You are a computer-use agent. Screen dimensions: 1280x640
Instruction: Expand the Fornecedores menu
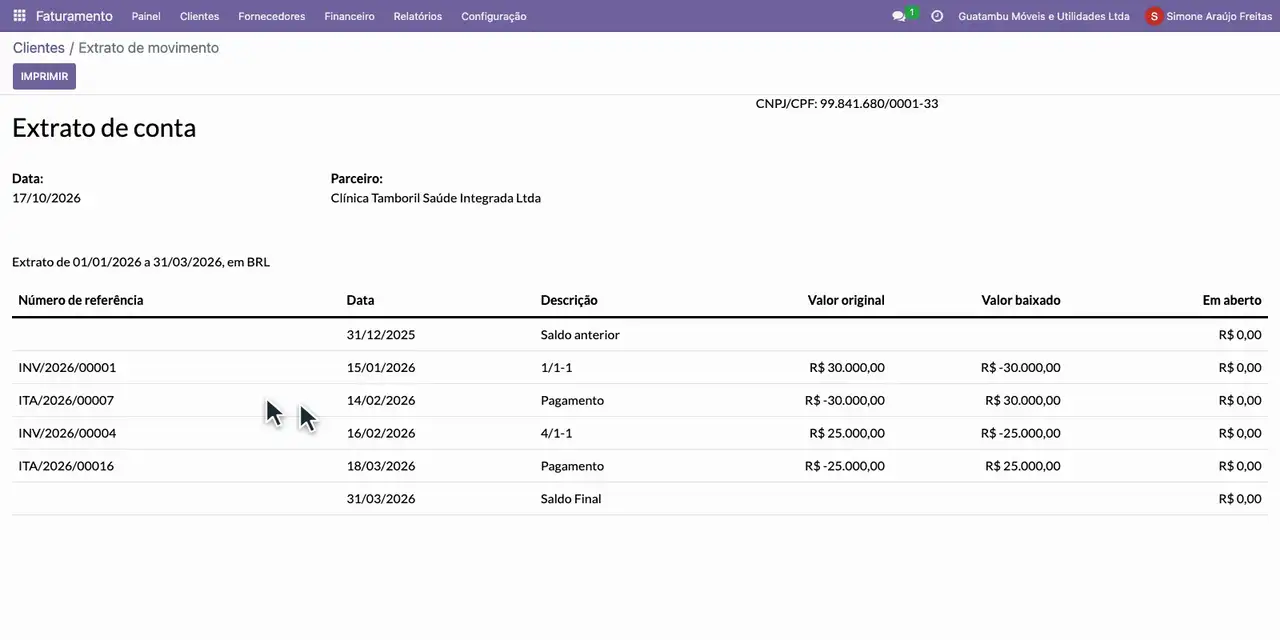coord(272,16)
